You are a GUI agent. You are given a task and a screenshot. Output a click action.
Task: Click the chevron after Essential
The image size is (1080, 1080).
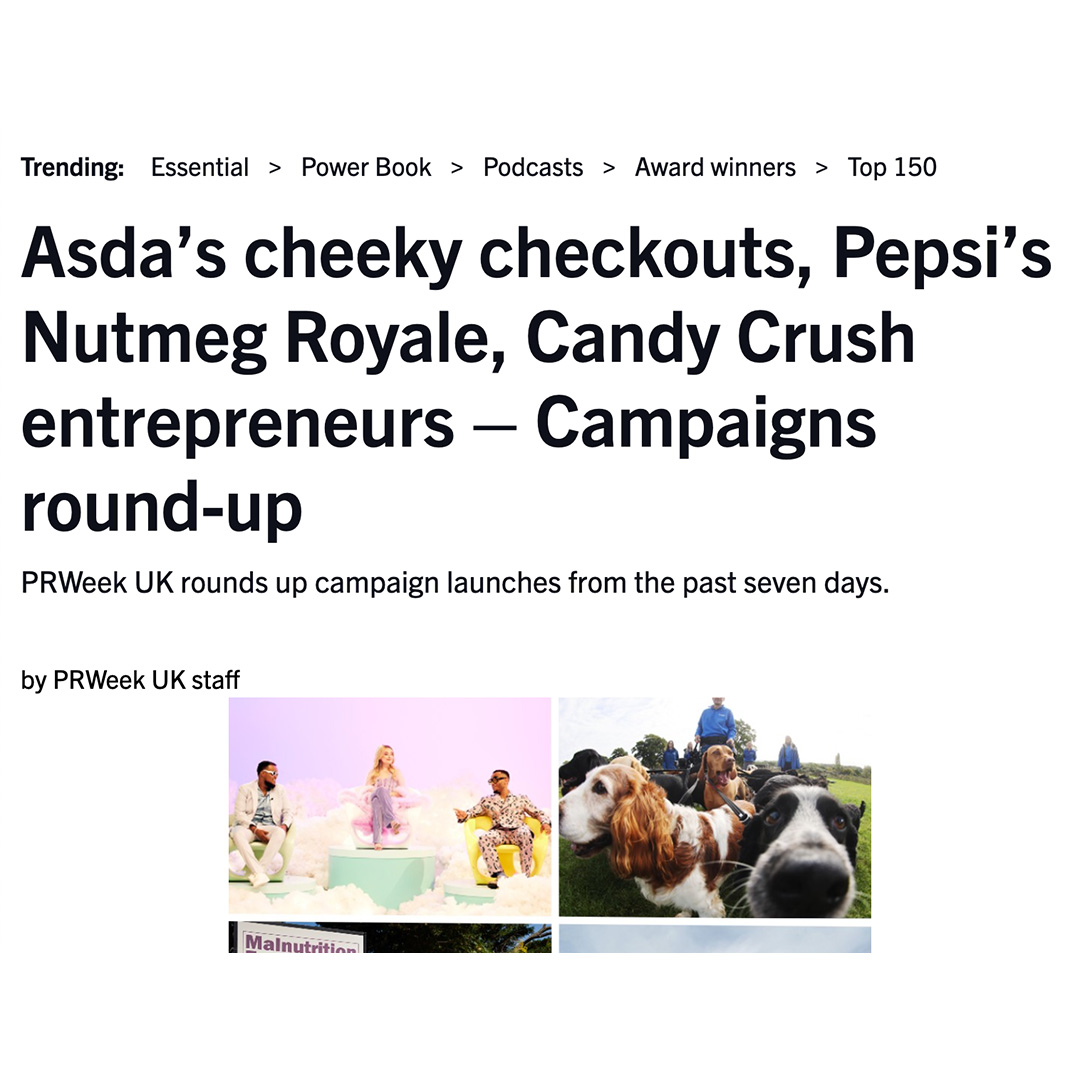coord(274,167)
